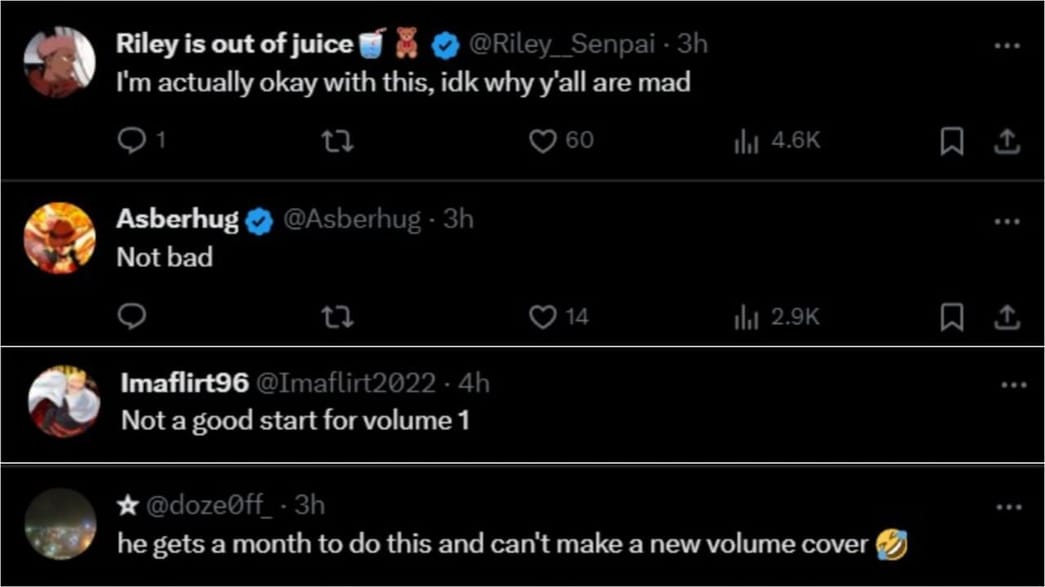Share Asberhug's "Not bad" tweet

point(1006,318)
